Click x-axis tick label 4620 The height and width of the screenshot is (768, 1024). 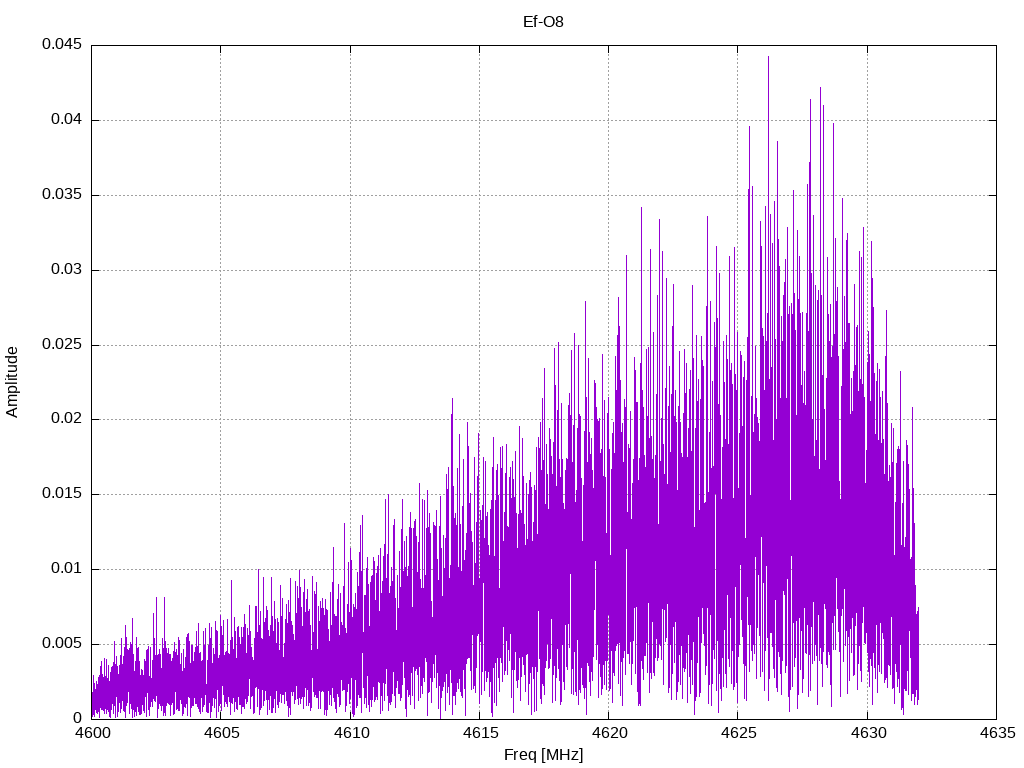[x=609, y=733]
